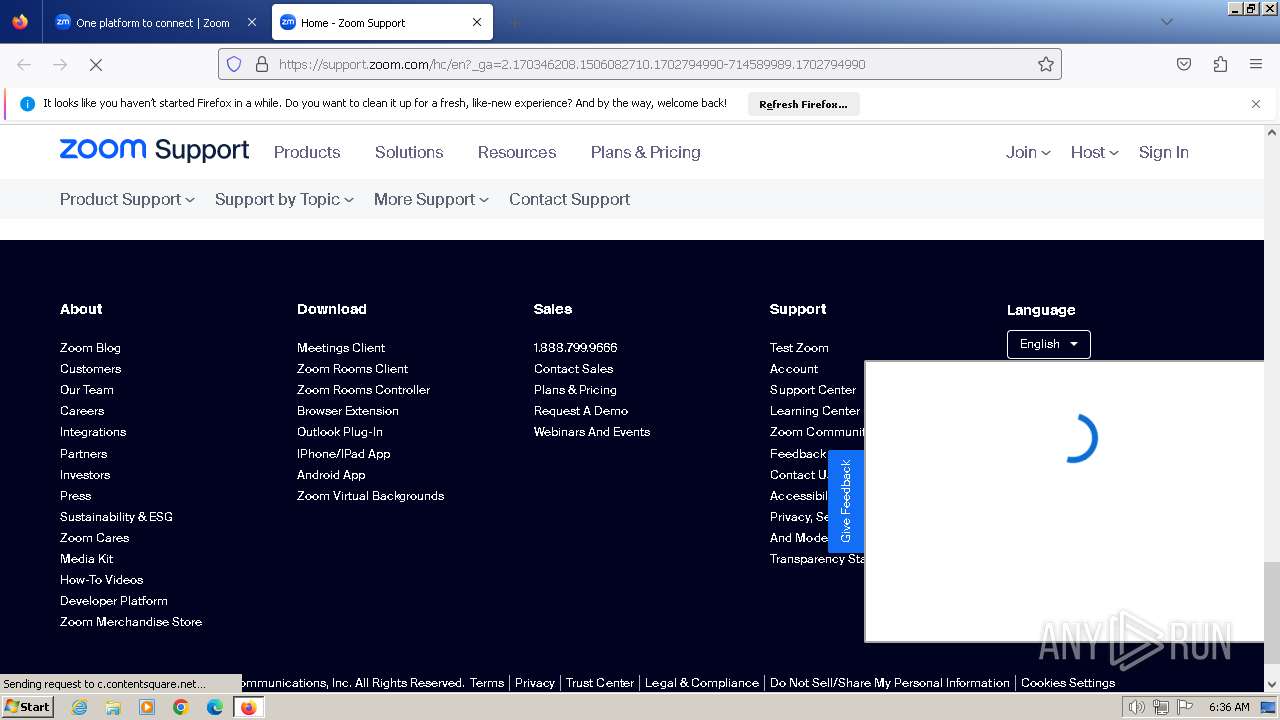Open Cookies Settings in footer
This screenshot has height=720, width=1280.
(x=1068, y=683)
